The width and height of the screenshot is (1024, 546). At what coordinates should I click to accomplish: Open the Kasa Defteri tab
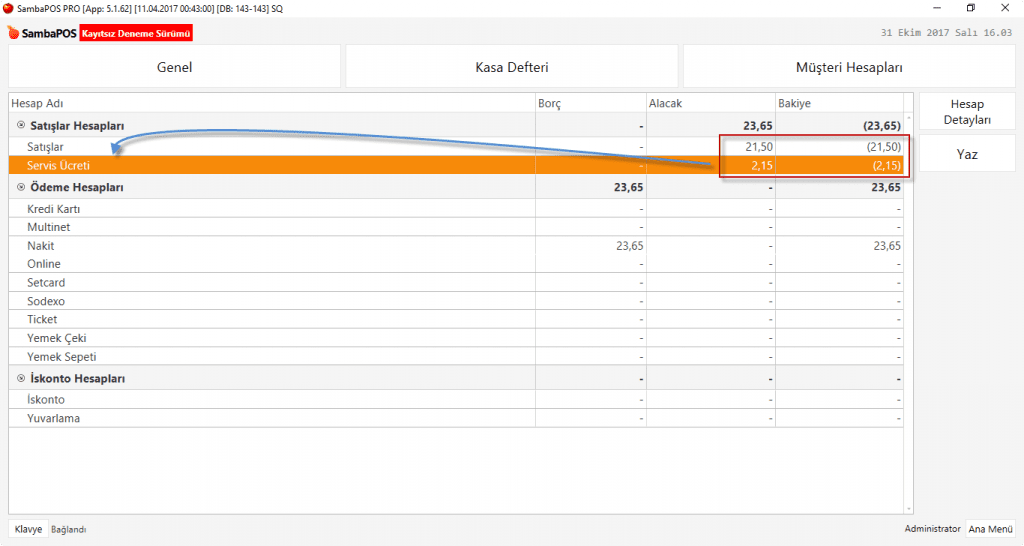point(511,68)
